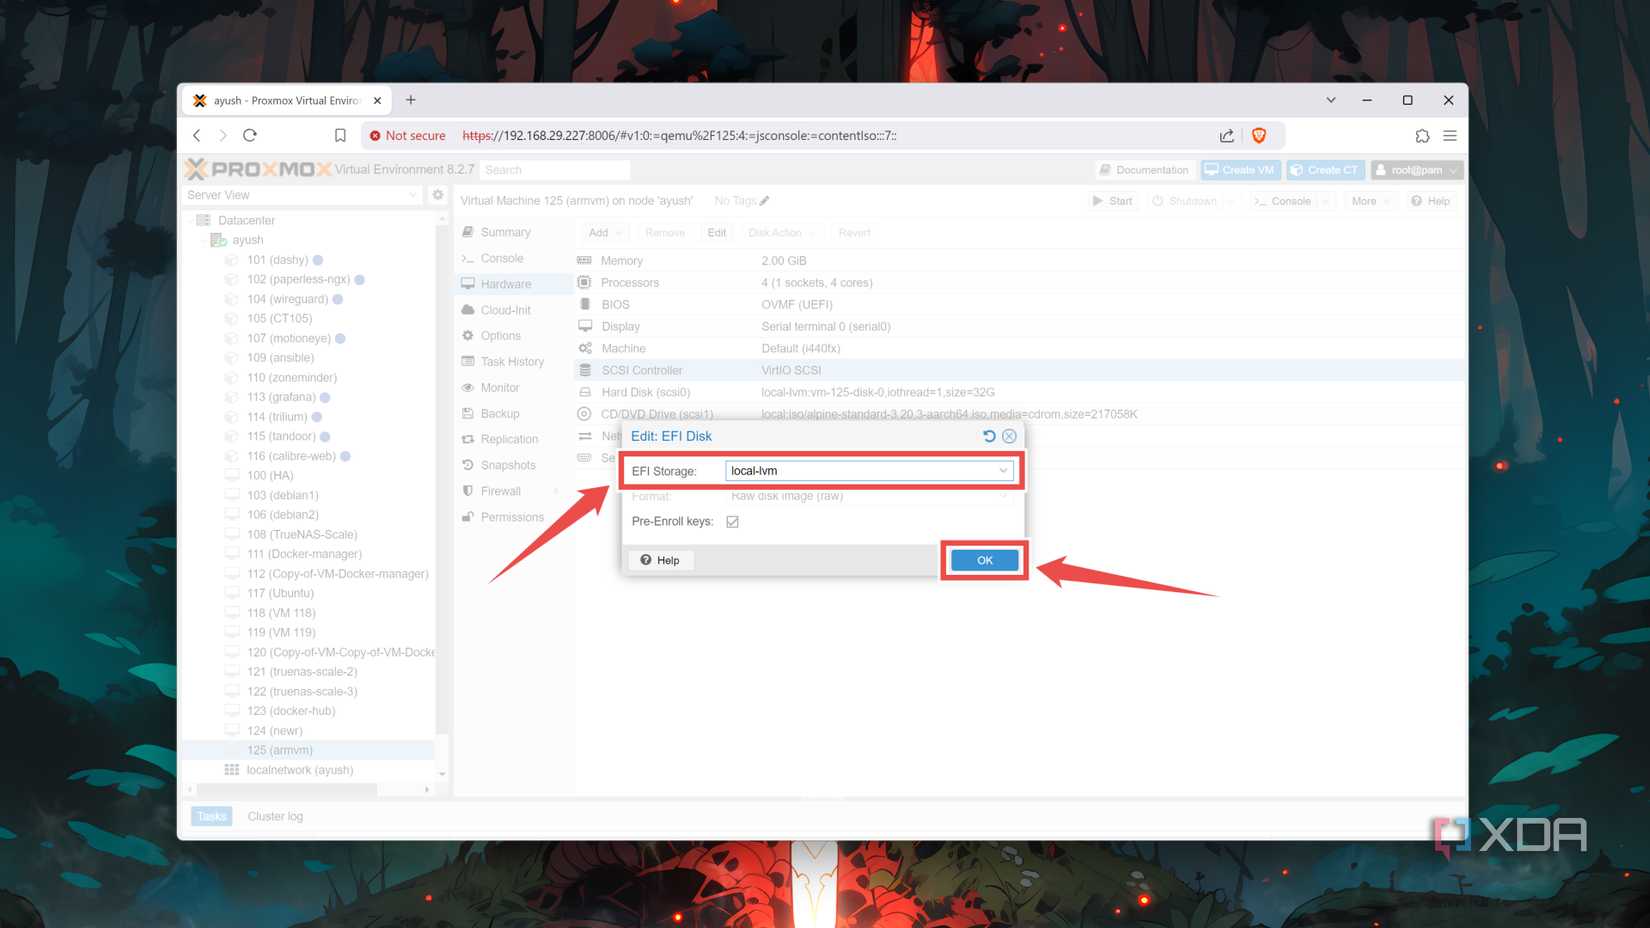Click the Edit hardware button
This screenshot has width=1650, height=928.
coord(717,233)
